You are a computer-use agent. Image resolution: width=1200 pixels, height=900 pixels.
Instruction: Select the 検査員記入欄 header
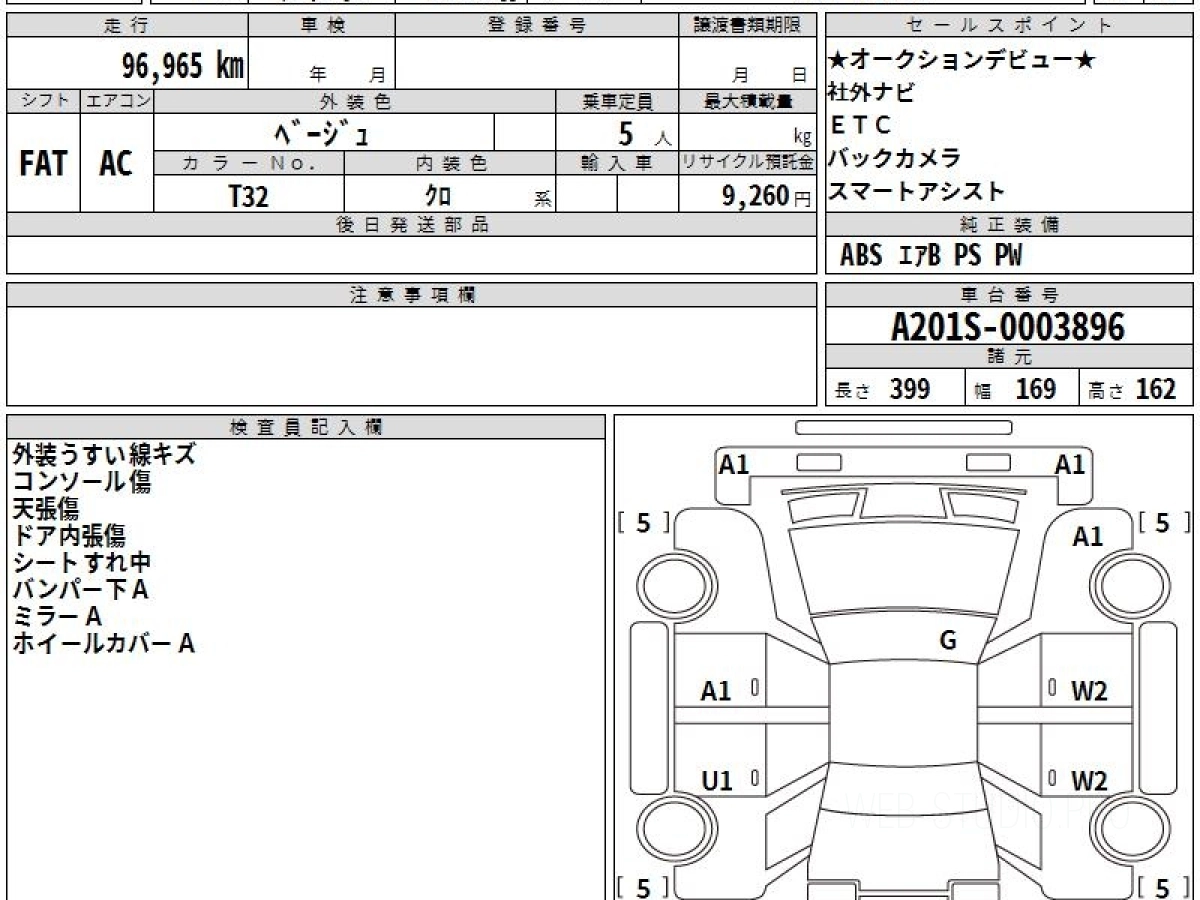[306, 427]
